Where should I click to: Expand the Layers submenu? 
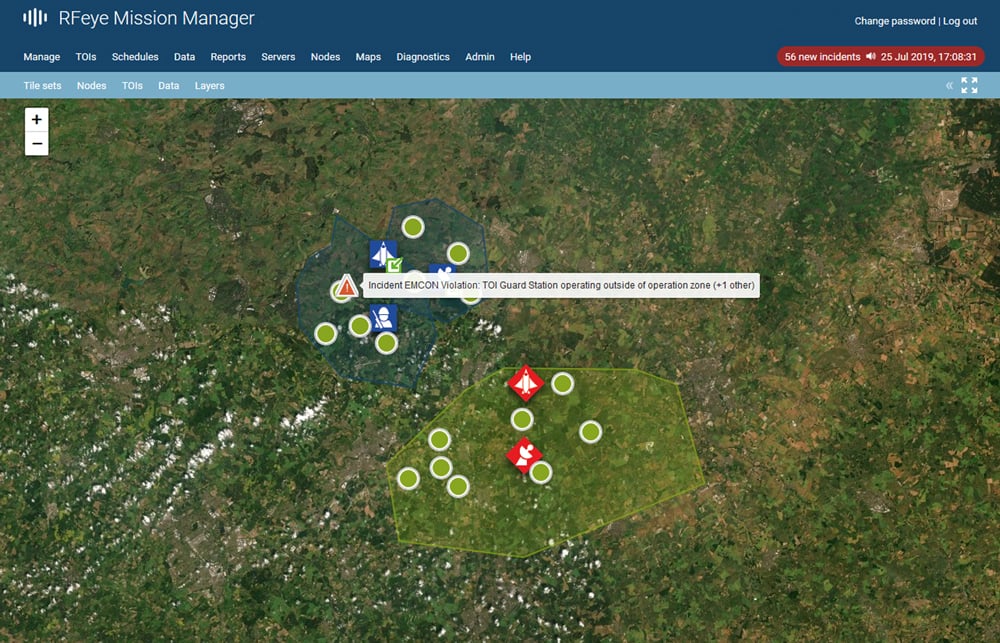tap(210, 86)
